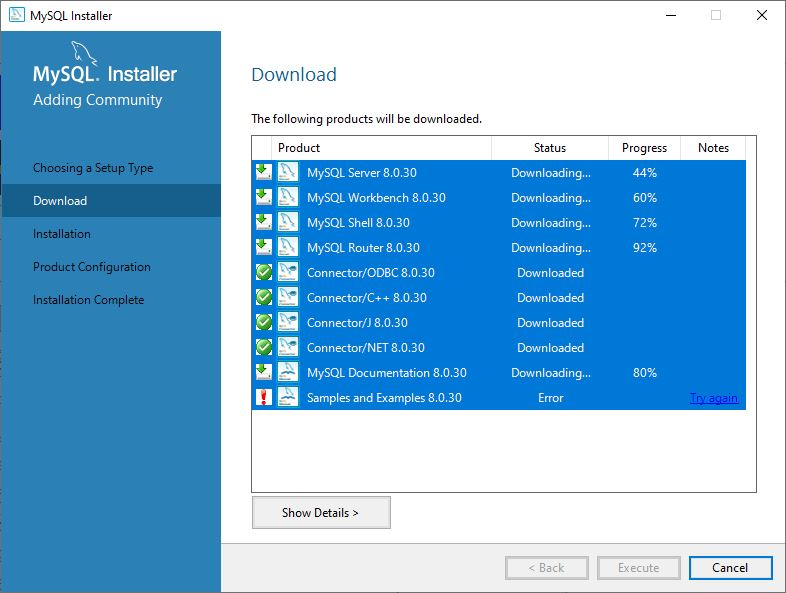Click Downloading... status of MySQL Documentation row

pyautogui.click(x=551, y=374)
